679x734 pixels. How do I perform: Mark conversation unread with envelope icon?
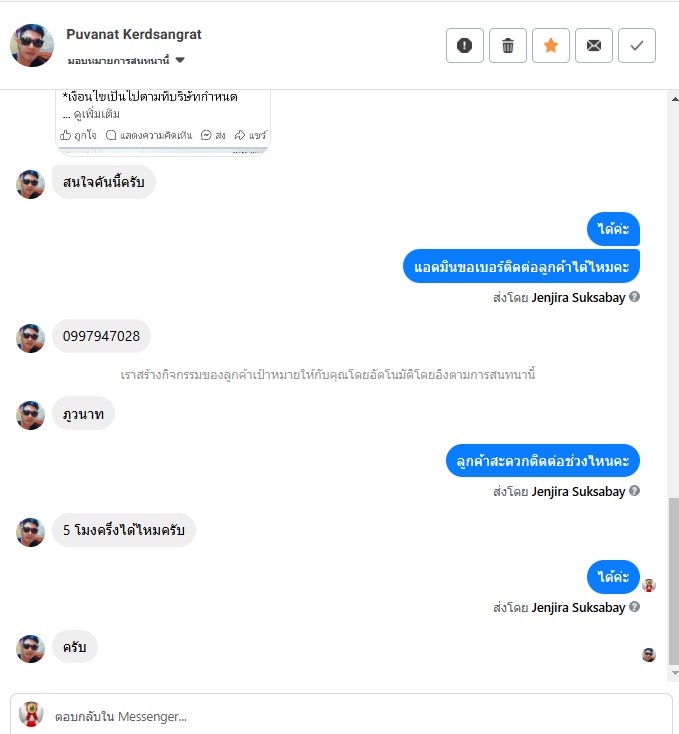(x=594, y=45)
